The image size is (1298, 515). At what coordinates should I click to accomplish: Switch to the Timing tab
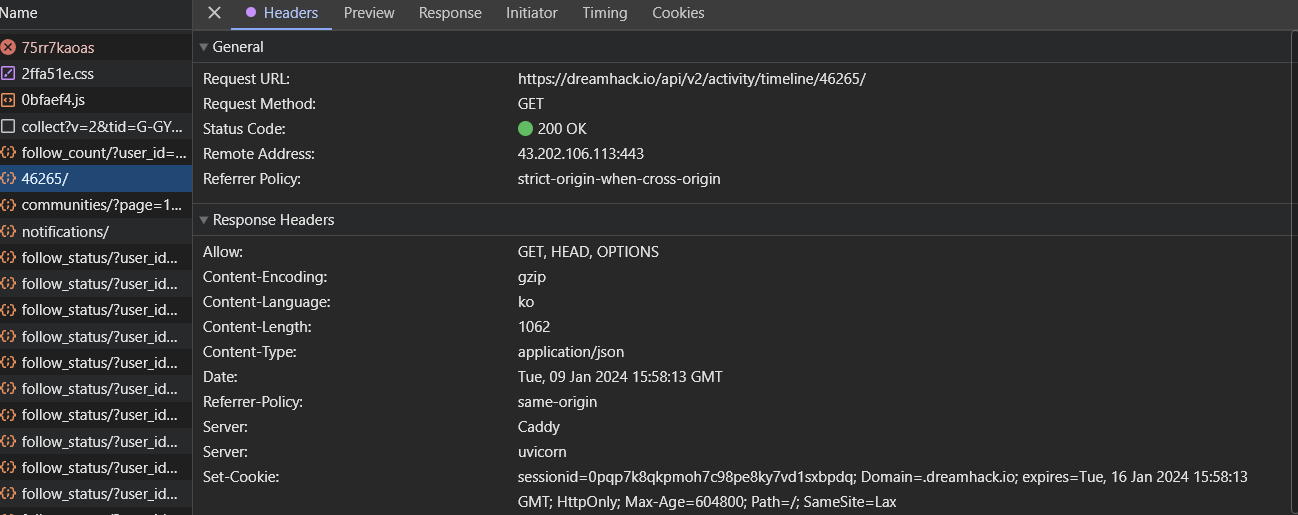click(x=605, y=13)
